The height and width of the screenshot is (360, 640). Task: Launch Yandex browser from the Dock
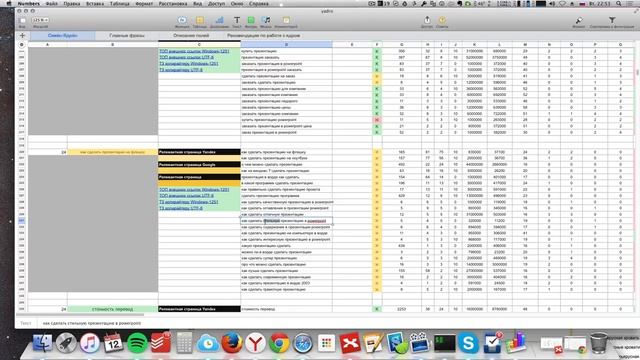(256, 343)
